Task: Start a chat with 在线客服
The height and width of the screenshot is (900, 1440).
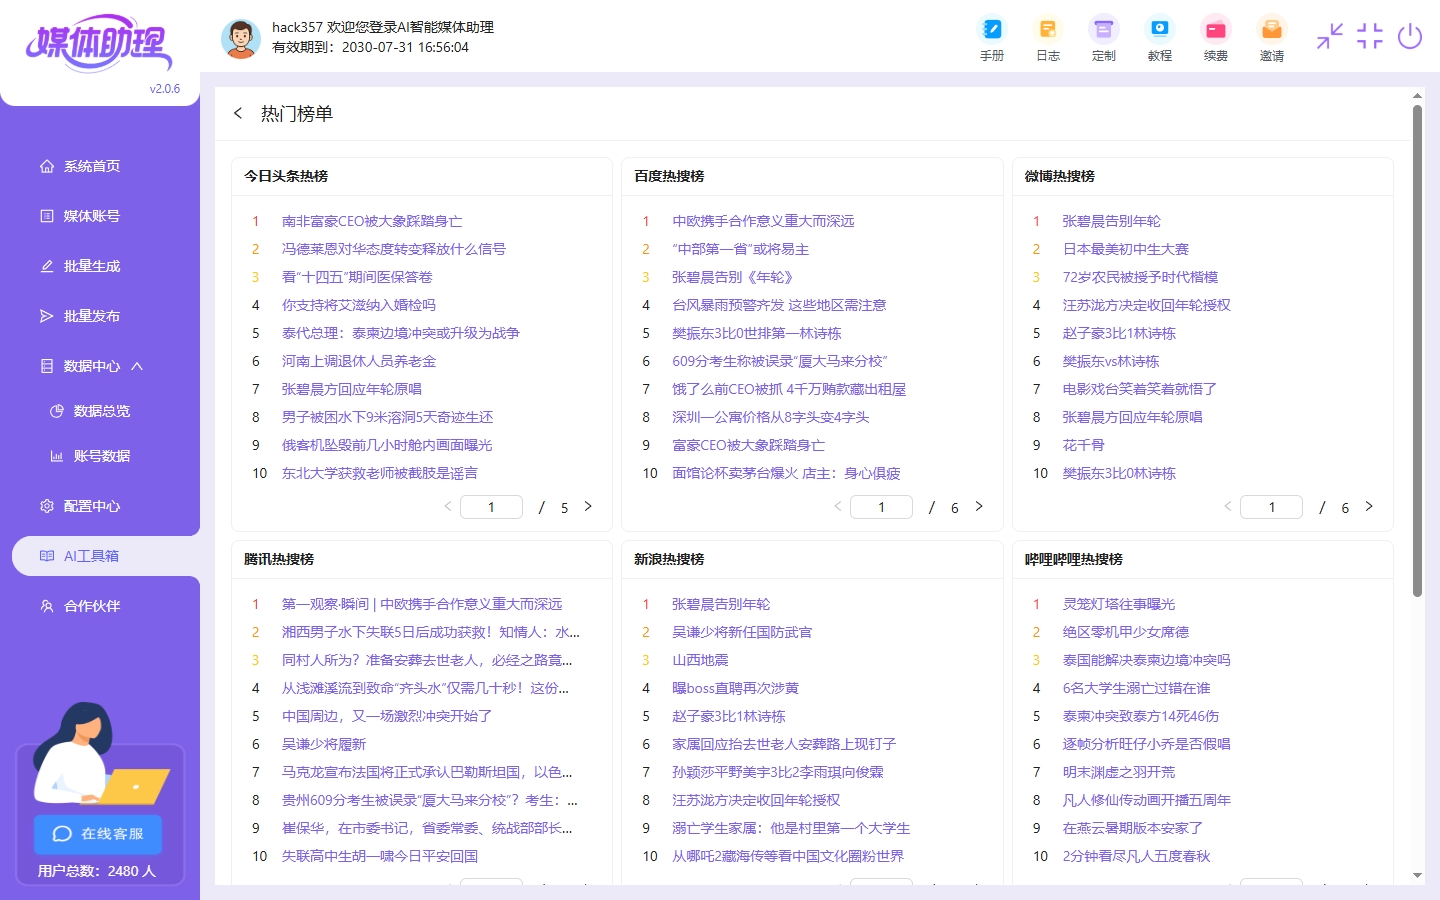Action: click(x=97, y=835)
